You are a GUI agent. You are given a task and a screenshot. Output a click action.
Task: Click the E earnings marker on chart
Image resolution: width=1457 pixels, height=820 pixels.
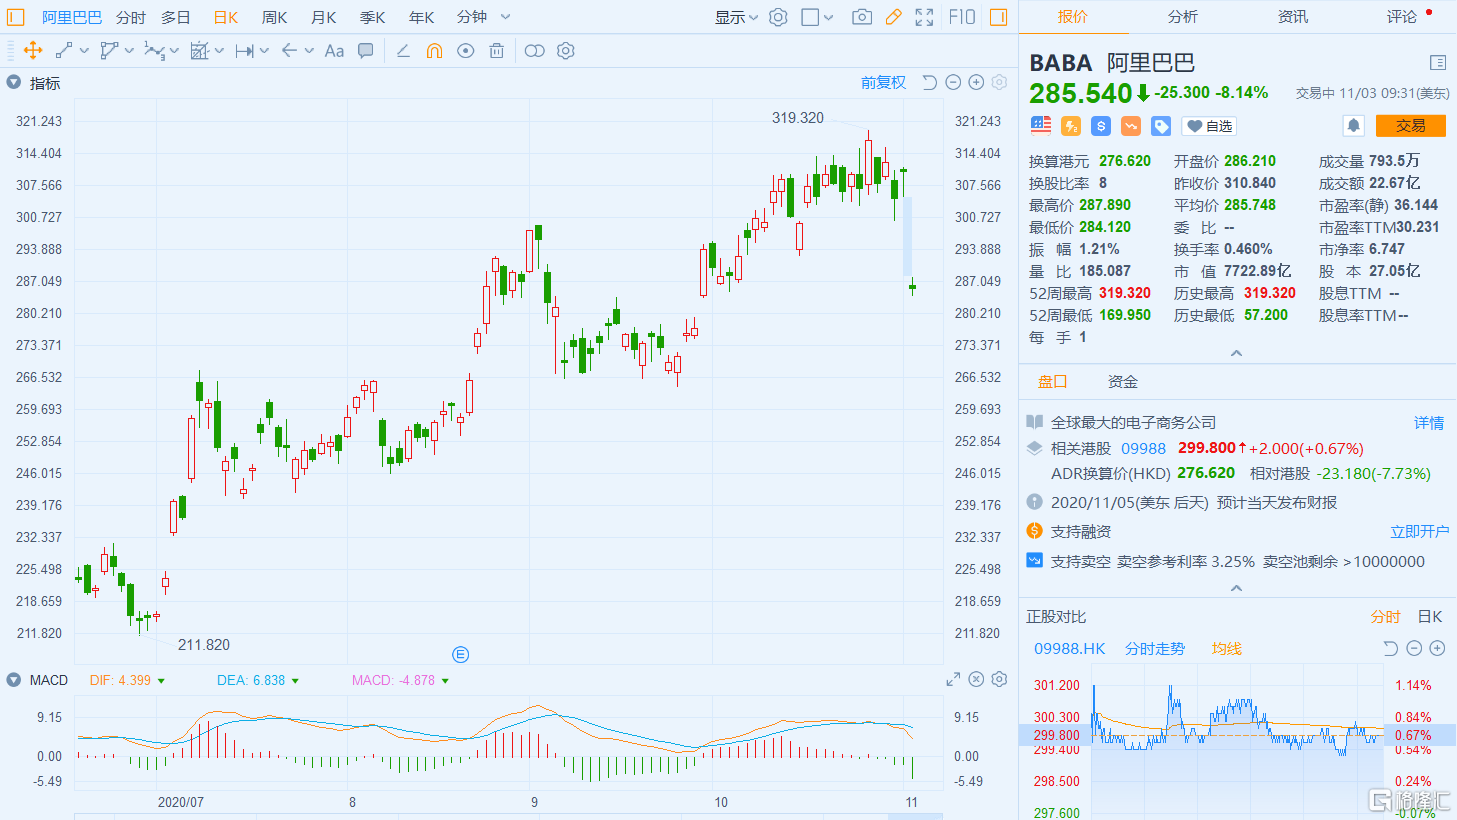(x=460, y=654)
